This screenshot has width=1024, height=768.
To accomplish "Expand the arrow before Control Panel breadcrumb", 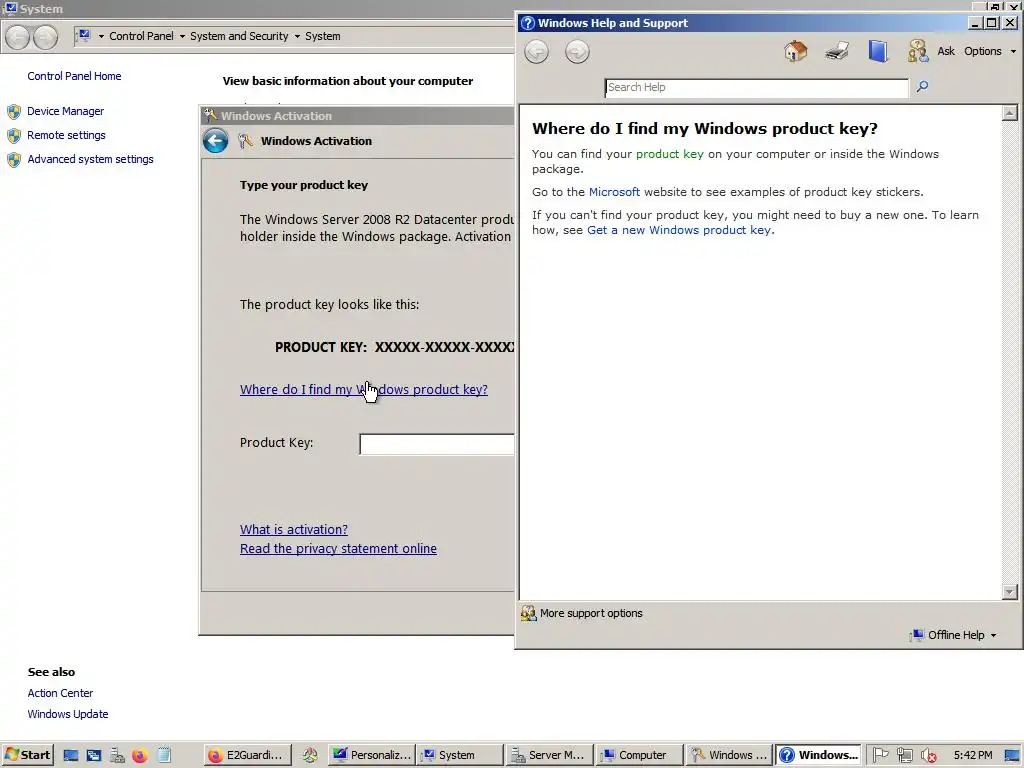I will coord(101,37).
